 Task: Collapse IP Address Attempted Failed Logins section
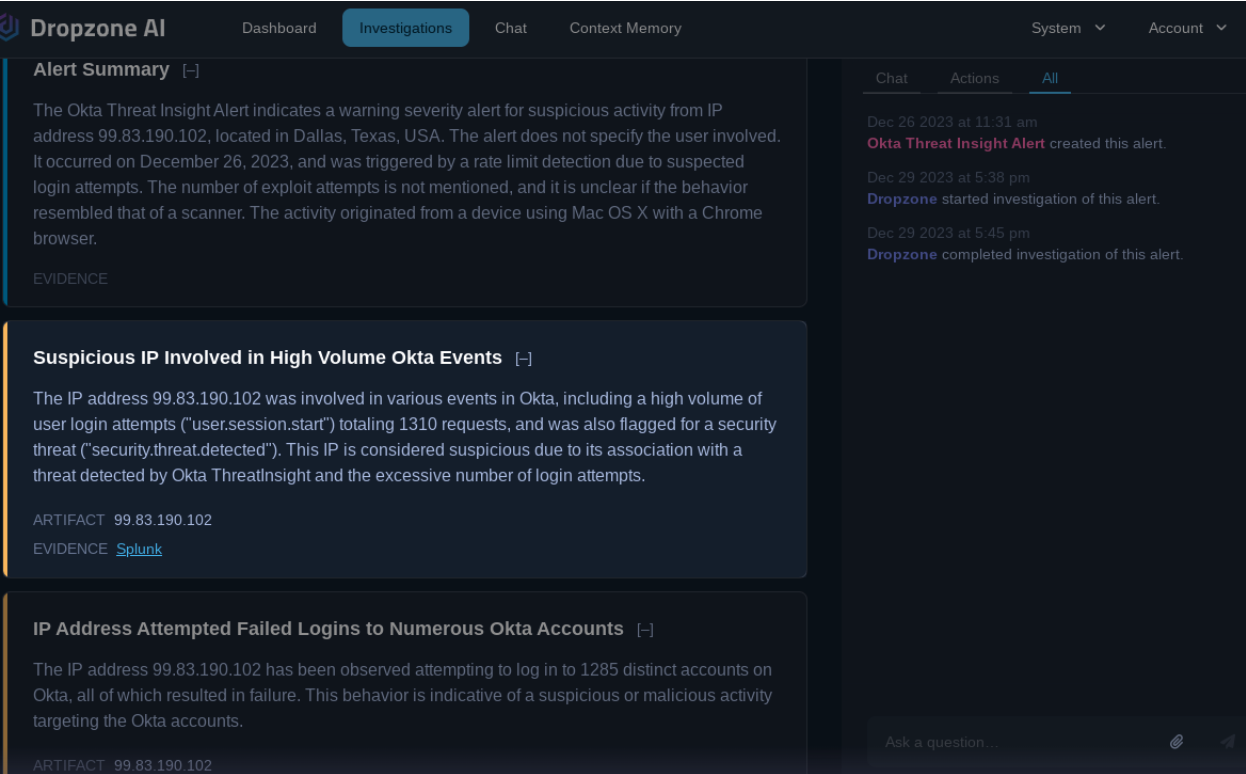(x=645, y=630)
